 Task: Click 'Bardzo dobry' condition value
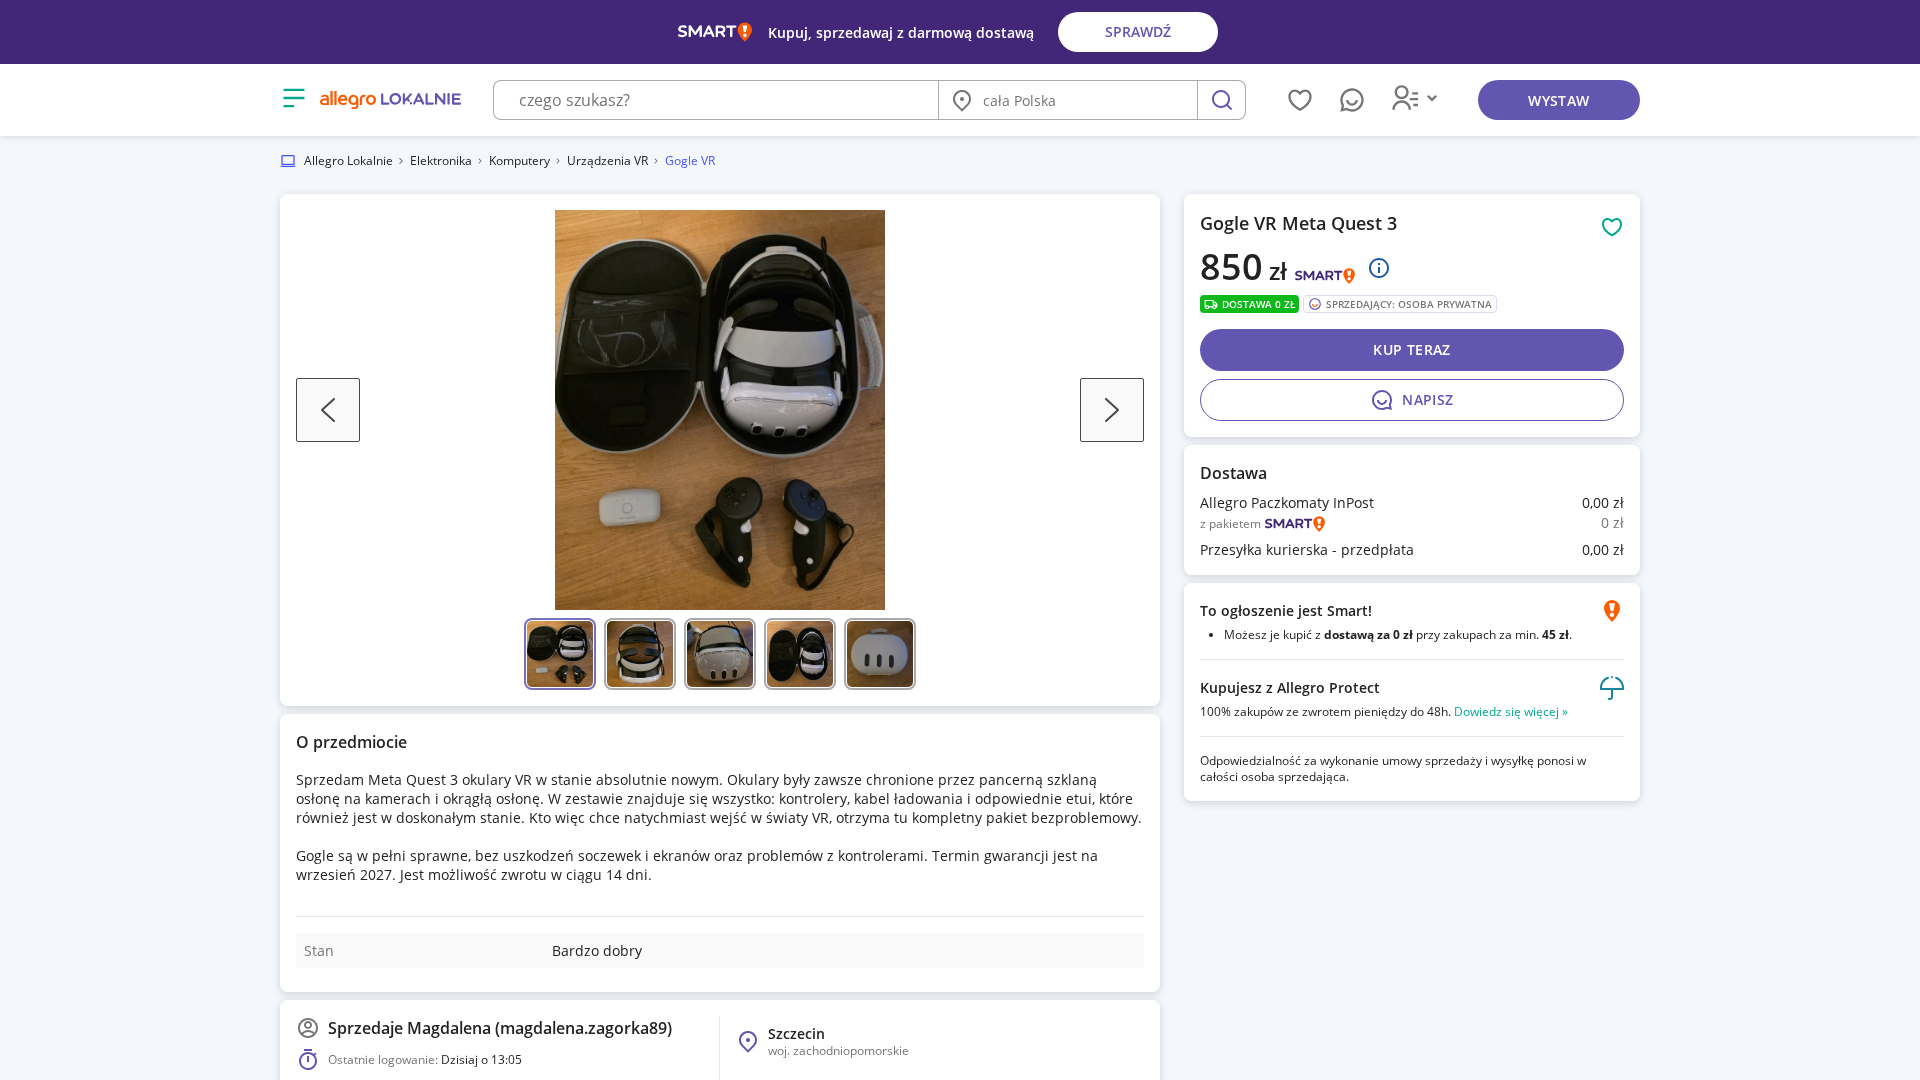(x=597, y=951)
